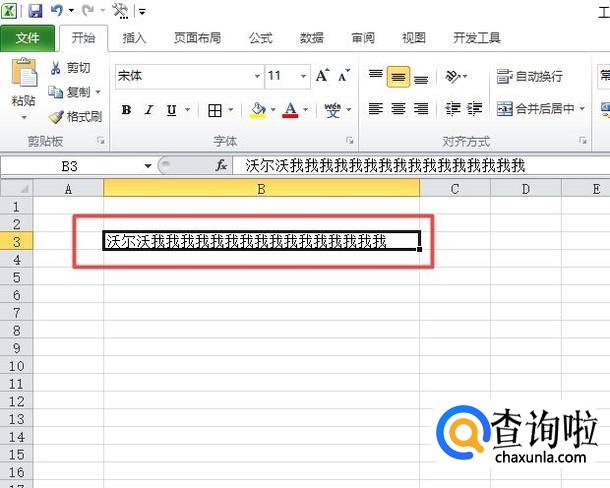Click the Save icon in quick access toolbar
Image resolution: width=610 pixels, height=488 pixels.
point(35,11)
